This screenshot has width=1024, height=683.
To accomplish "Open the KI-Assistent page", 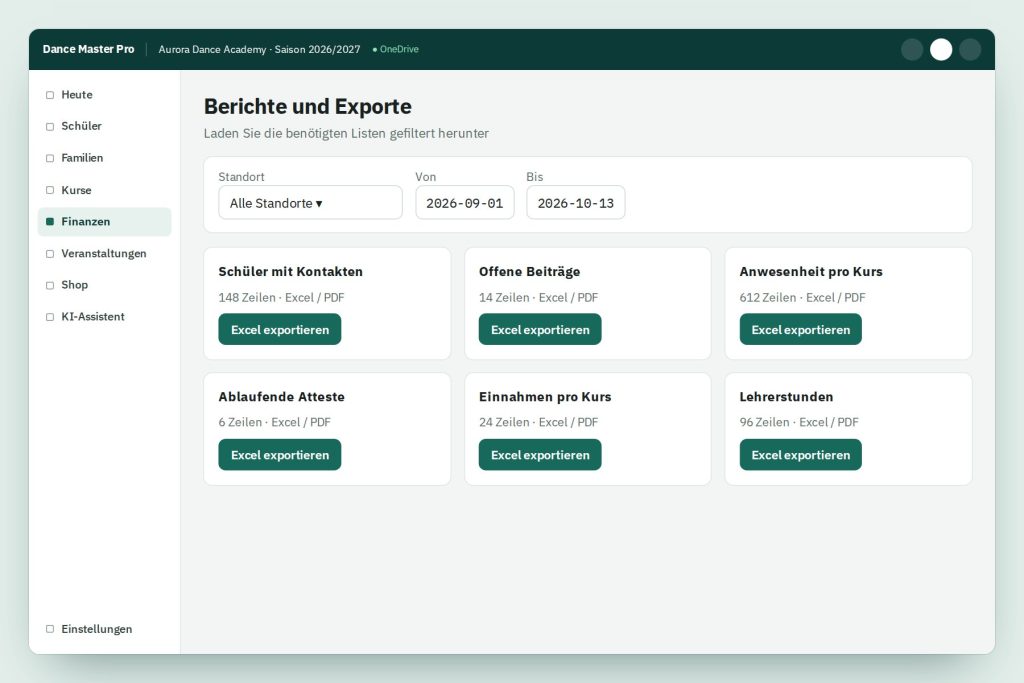I will [x=104, y=317].
